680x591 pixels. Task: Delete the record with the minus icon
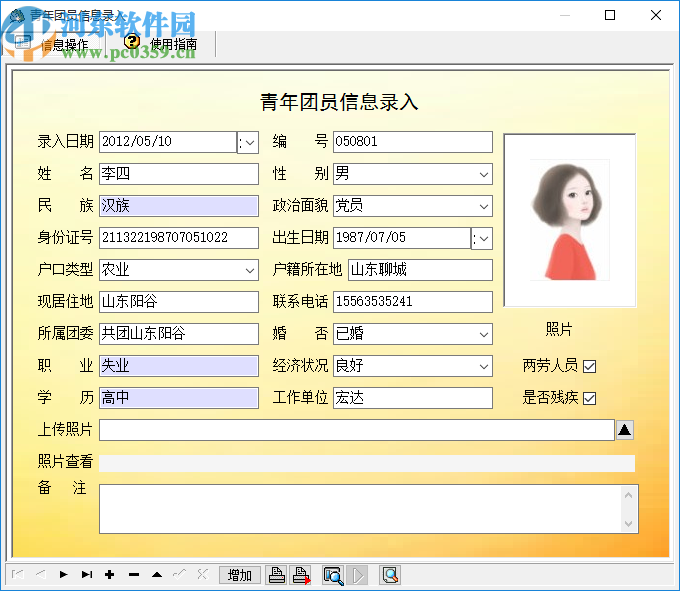[x=134, y=575]
